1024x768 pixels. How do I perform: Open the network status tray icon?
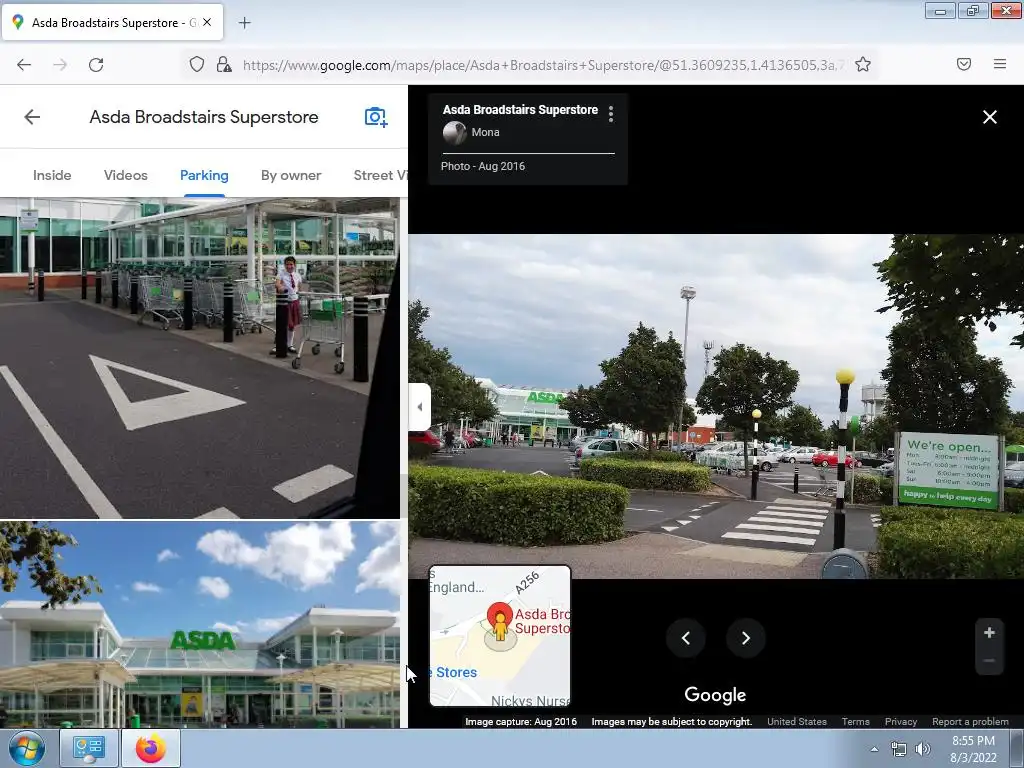click(899, 749)
